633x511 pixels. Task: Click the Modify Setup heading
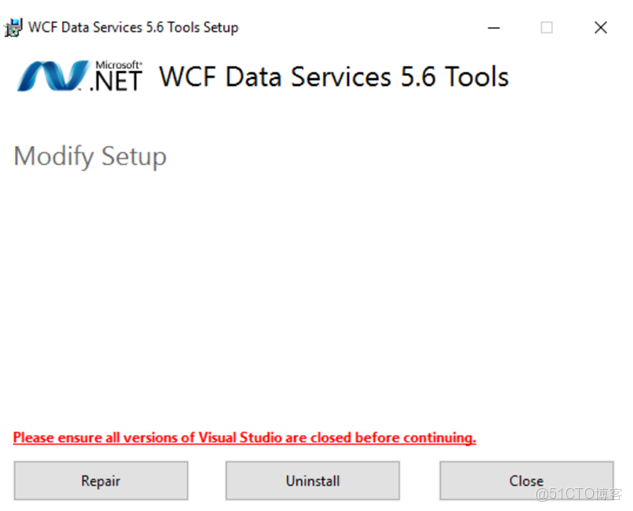90,156
